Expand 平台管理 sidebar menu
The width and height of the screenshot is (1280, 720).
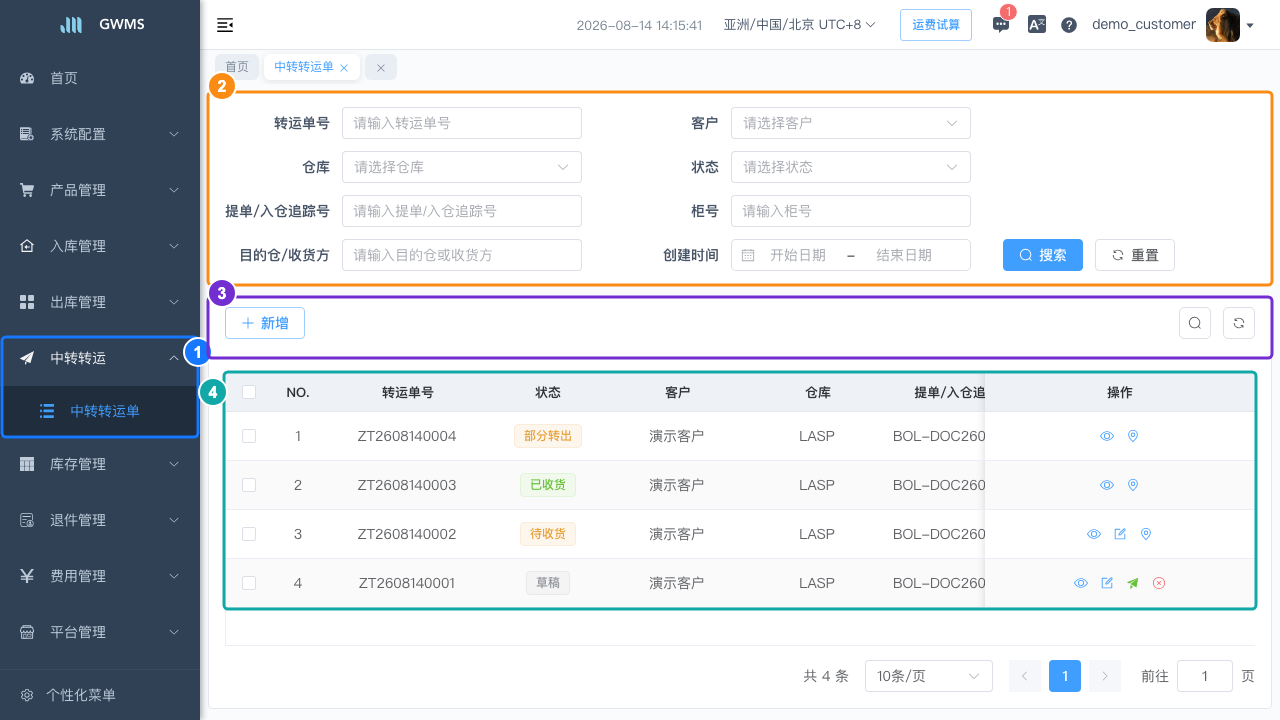[x=100, y=632]
